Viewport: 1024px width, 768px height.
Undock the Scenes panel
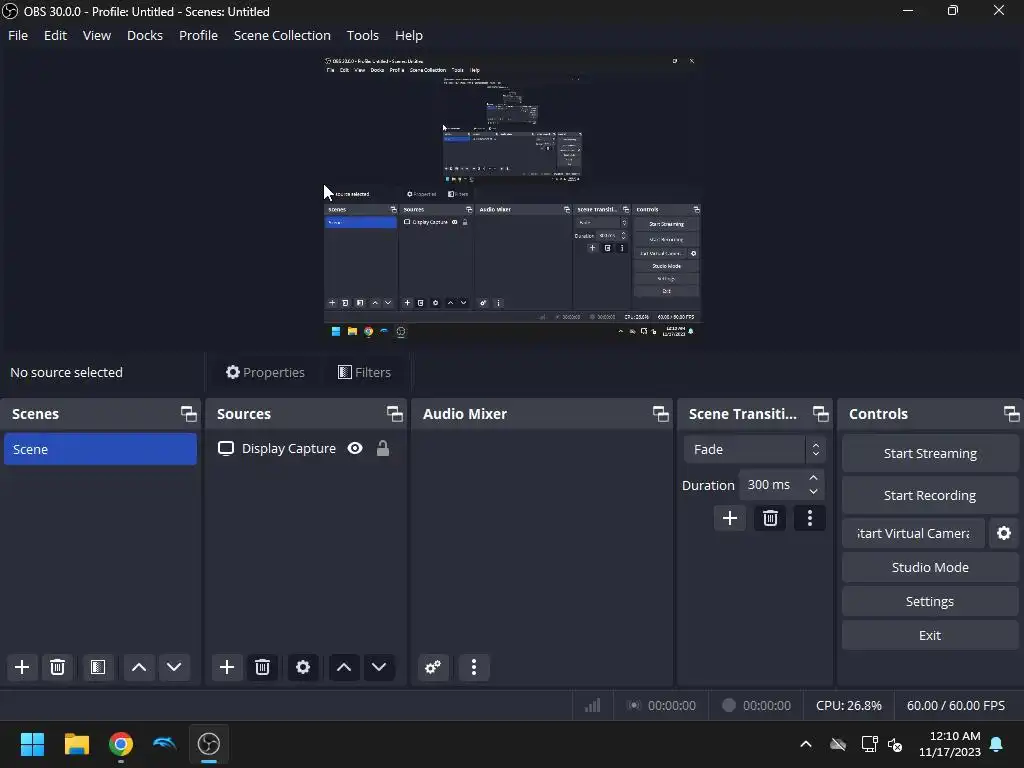click(189, 413)
